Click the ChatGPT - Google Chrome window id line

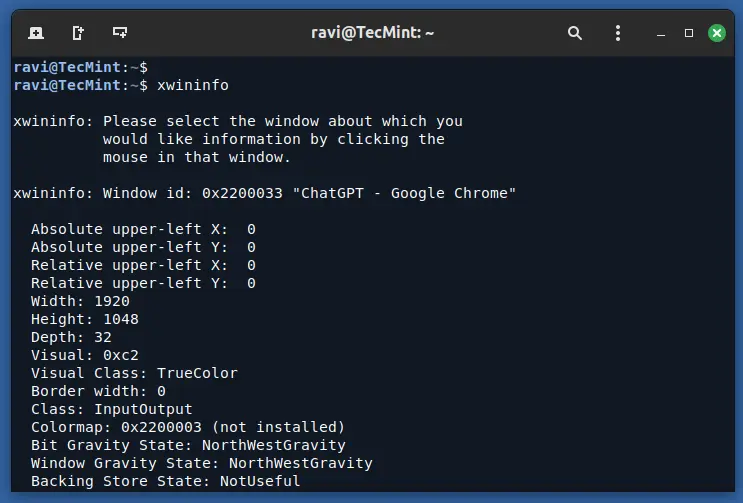(264, 193)
